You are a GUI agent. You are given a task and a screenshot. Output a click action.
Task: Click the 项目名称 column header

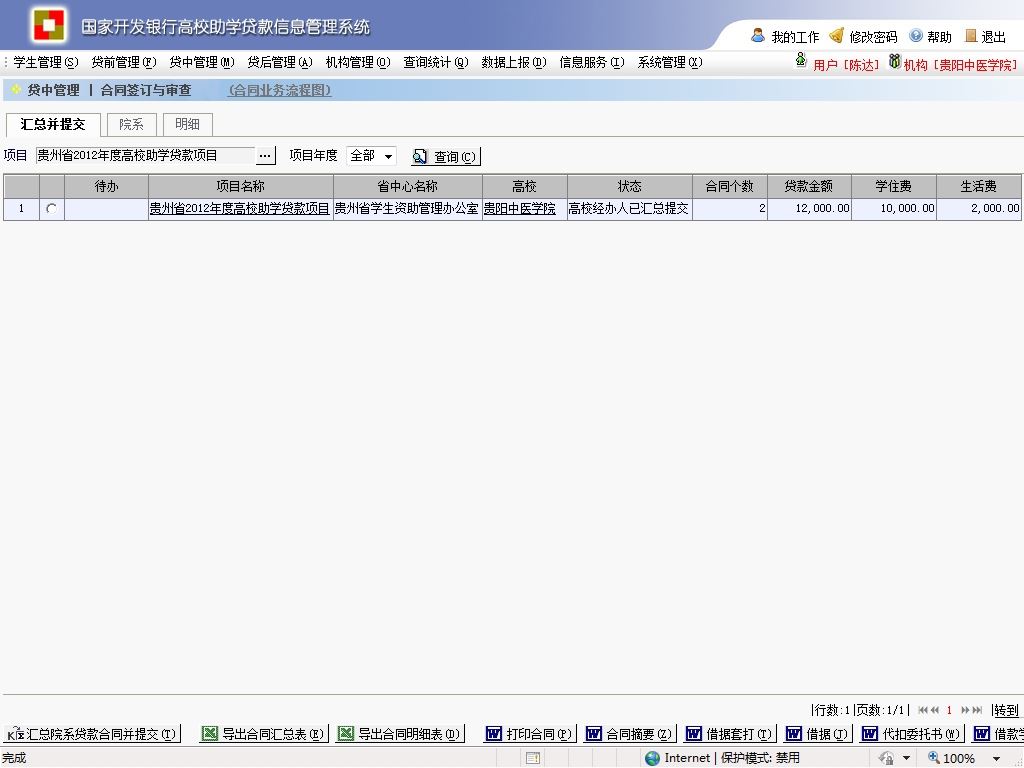(240, 186)
